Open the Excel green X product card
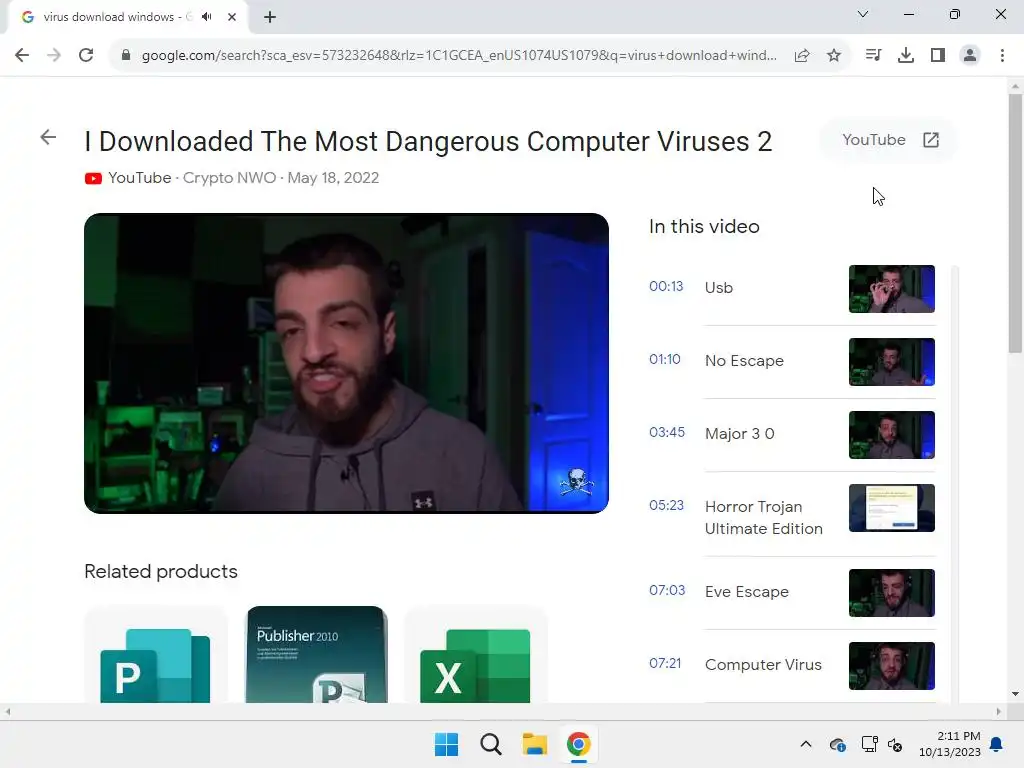Viewport: 1024px width, 768px height. [475, 655]
